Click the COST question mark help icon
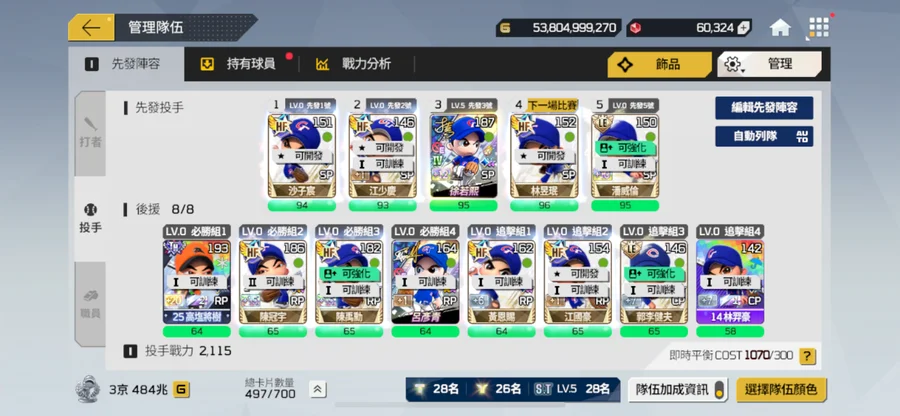900x416 pixels. coord(808,356)
